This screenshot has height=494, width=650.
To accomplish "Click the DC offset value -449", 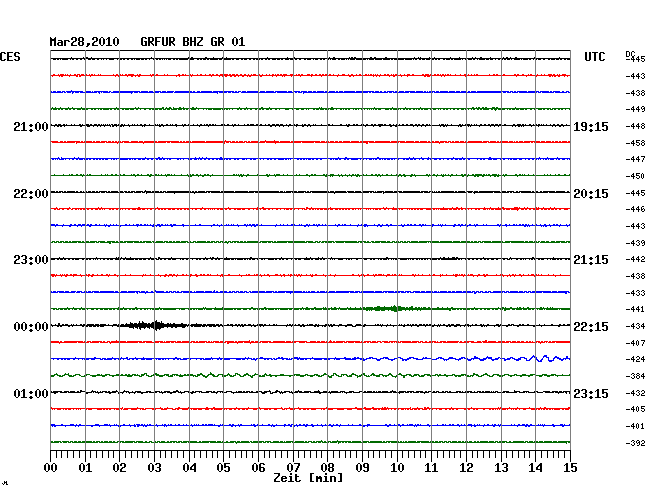I will tap(635, 109).
